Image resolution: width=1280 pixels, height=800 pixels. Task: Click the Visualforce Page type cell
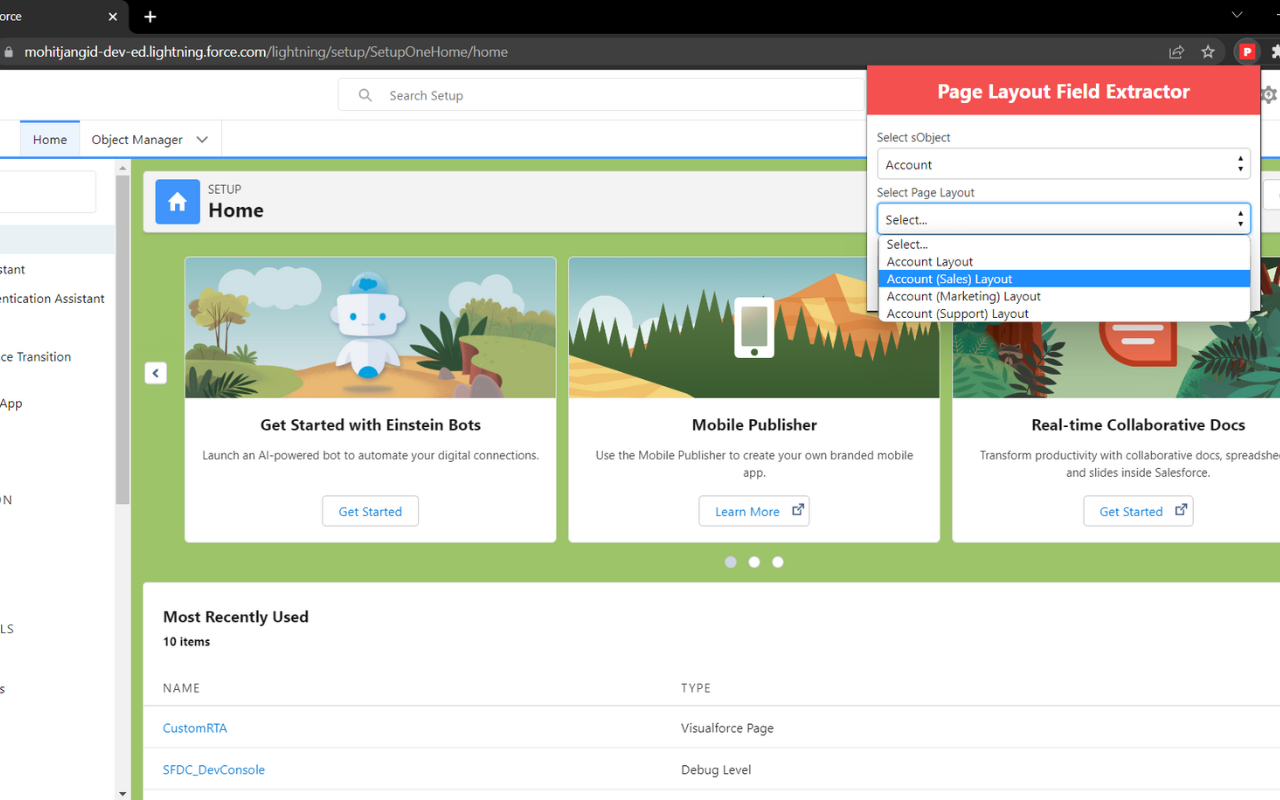pyautogui.click(x=727, y=728)
